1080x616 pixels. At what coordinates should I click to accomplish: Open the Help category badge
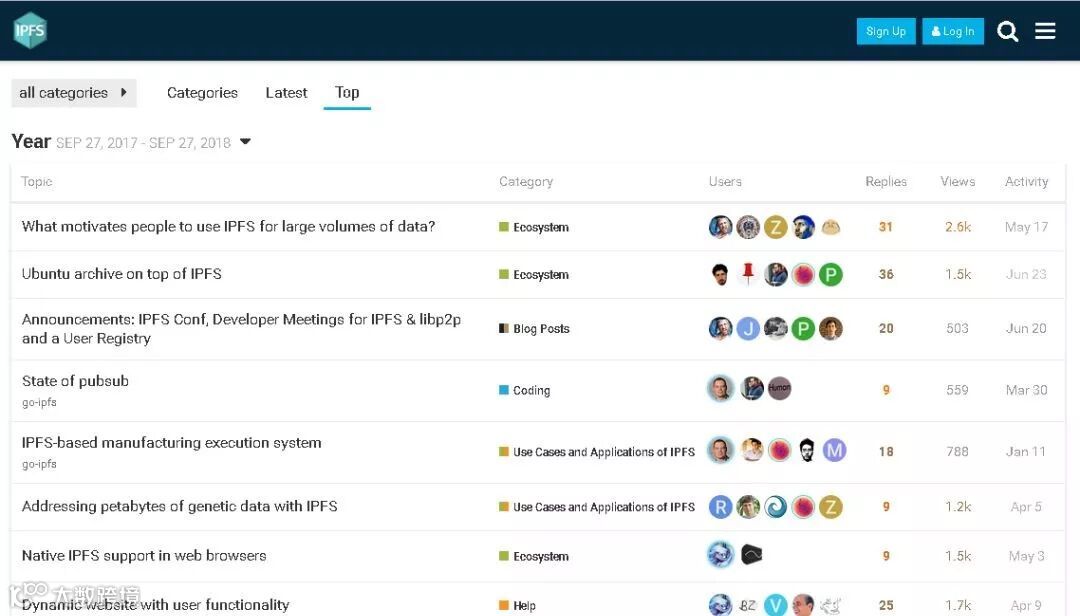[x=517, y=606]
